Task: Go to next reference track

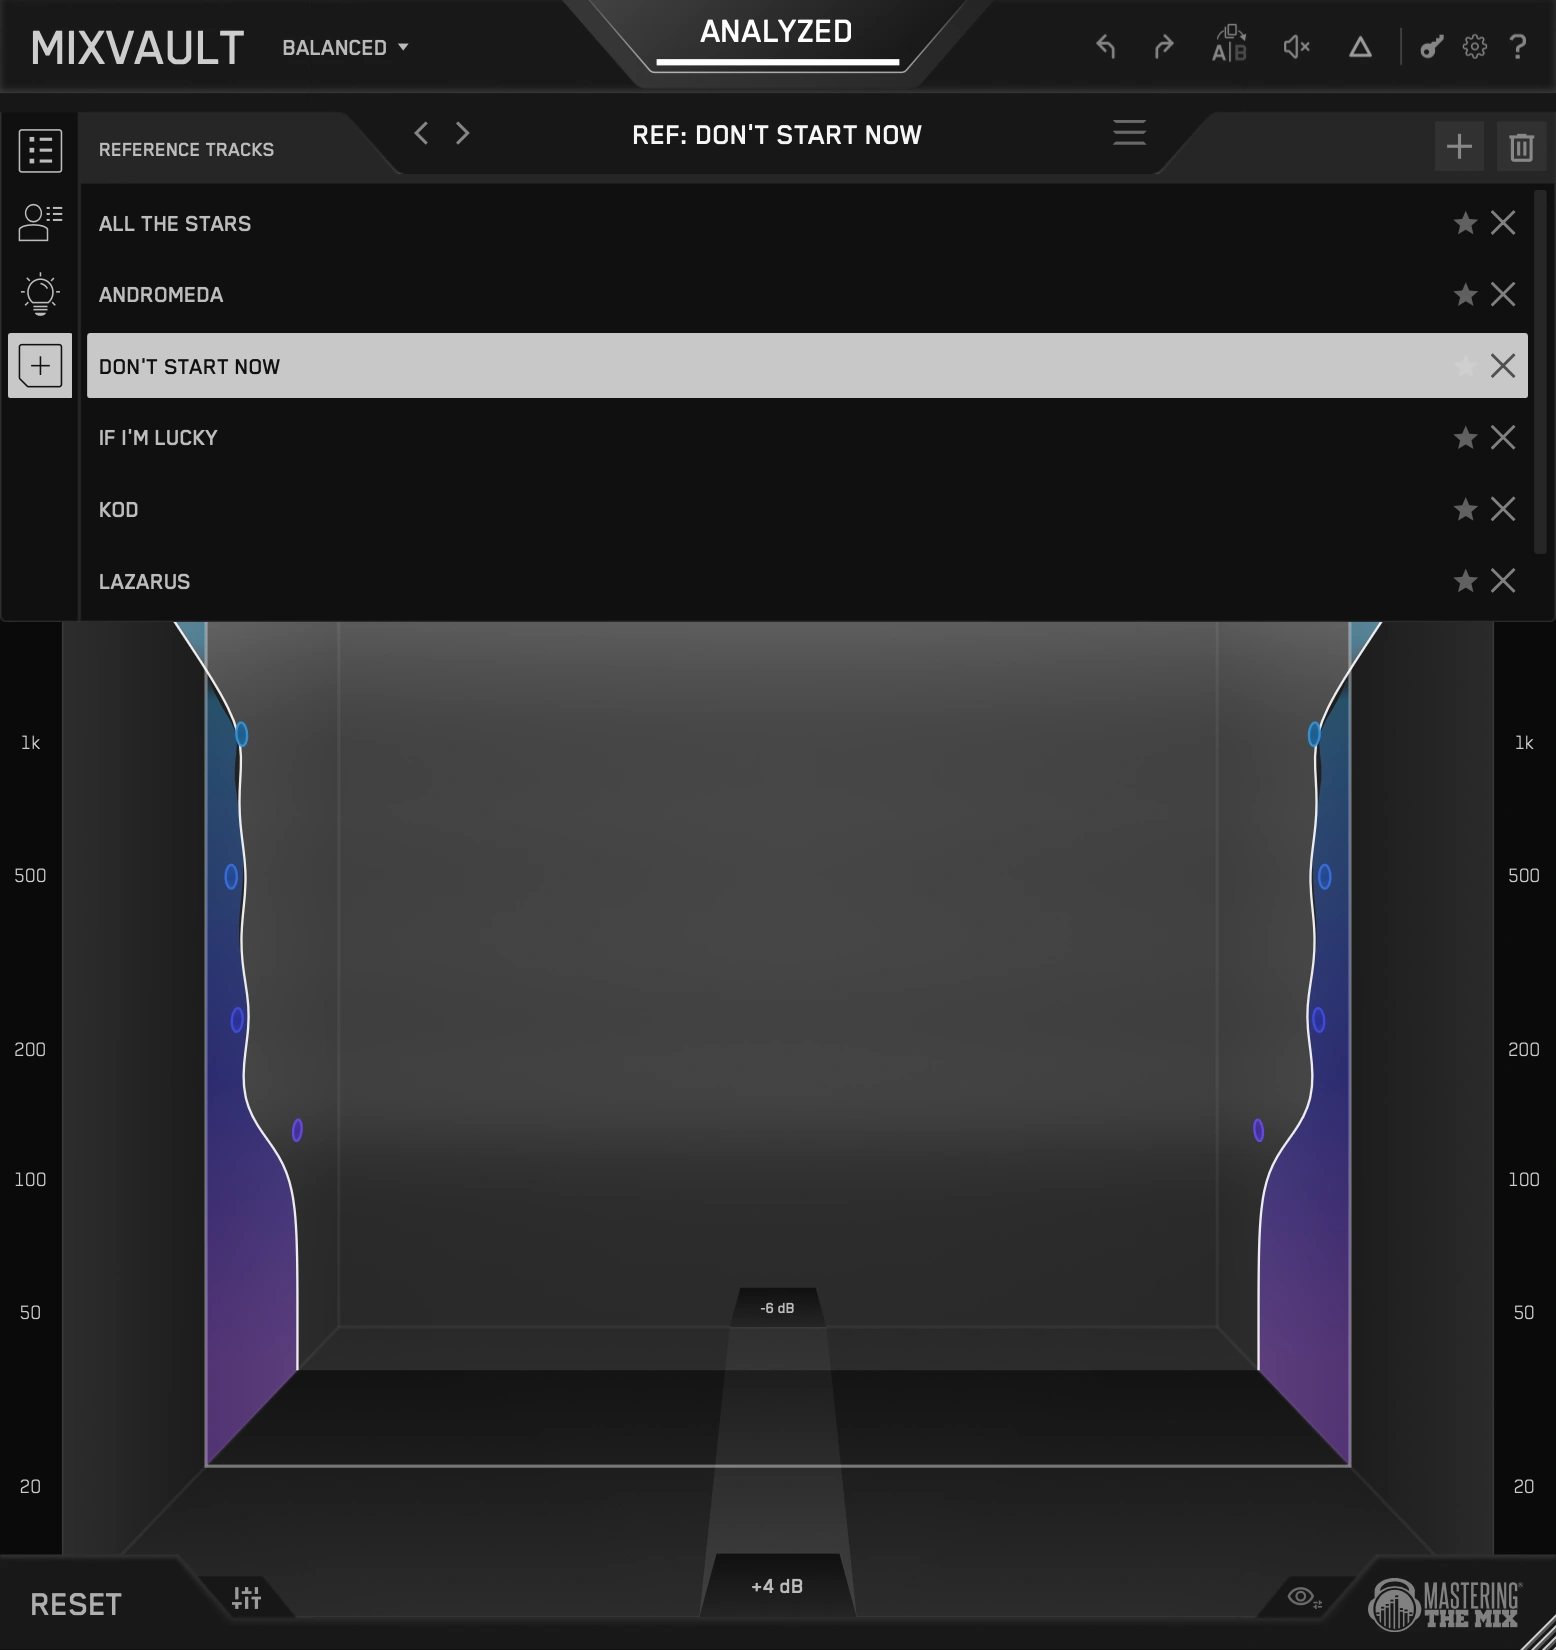Action: click(x=462, y=133)
